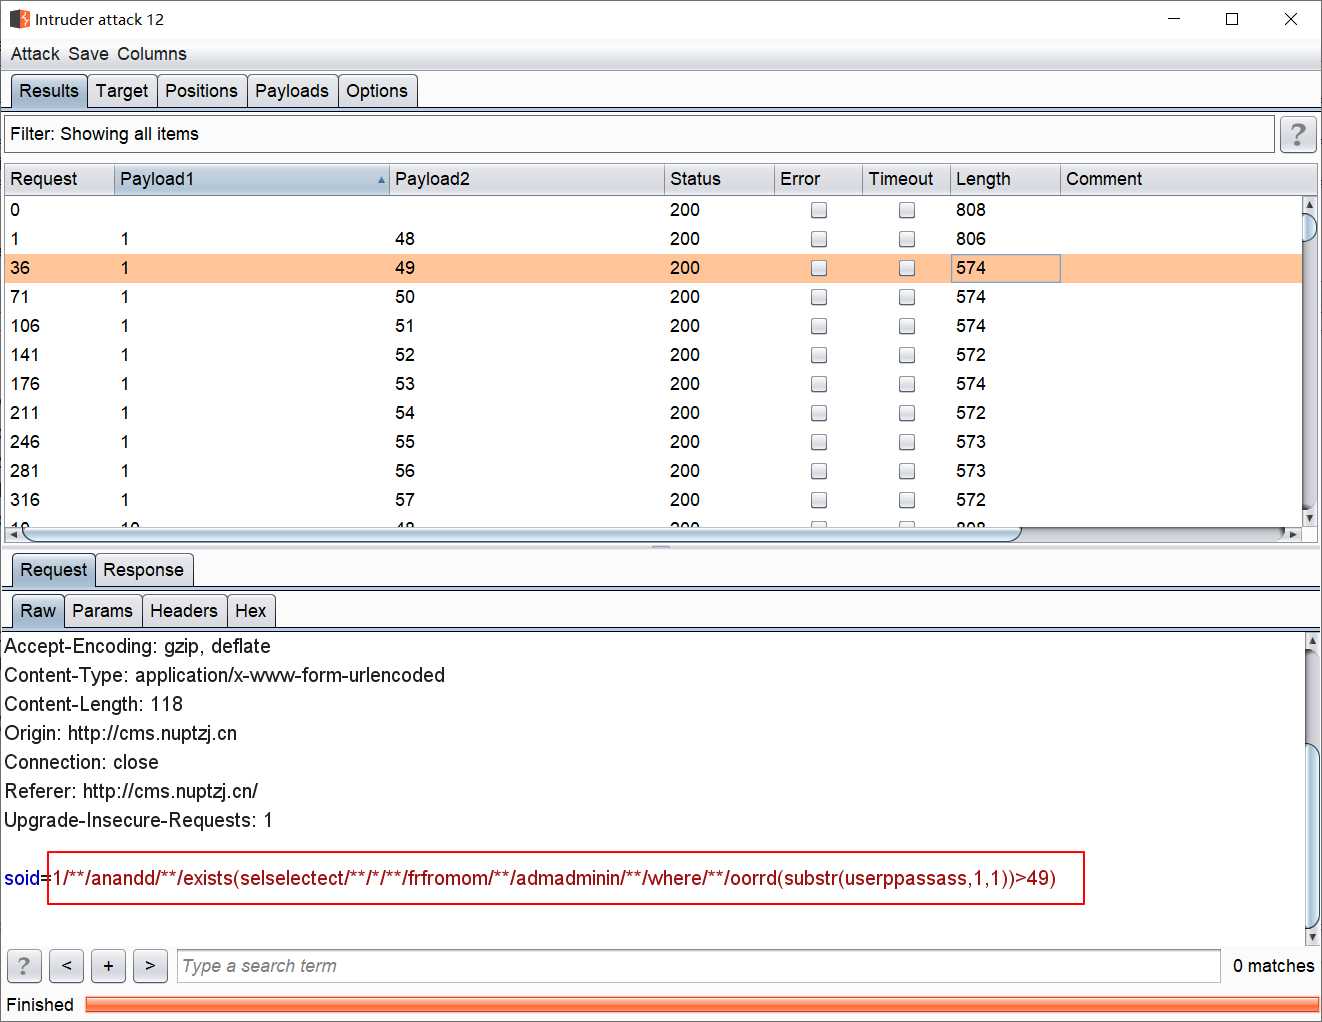The image size is (1322, 1022).
Task: Select result row with request 176
Action: (x=653, y=384)
